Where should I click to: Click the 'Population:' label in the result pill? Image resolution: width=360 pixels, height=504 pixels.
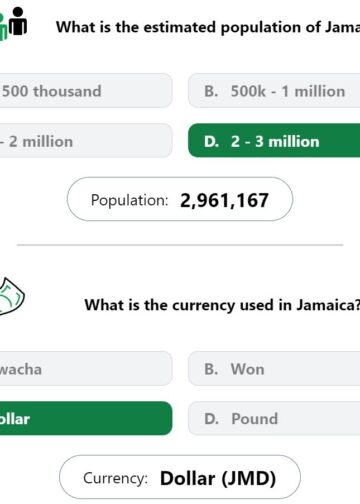tap(129, 200)
